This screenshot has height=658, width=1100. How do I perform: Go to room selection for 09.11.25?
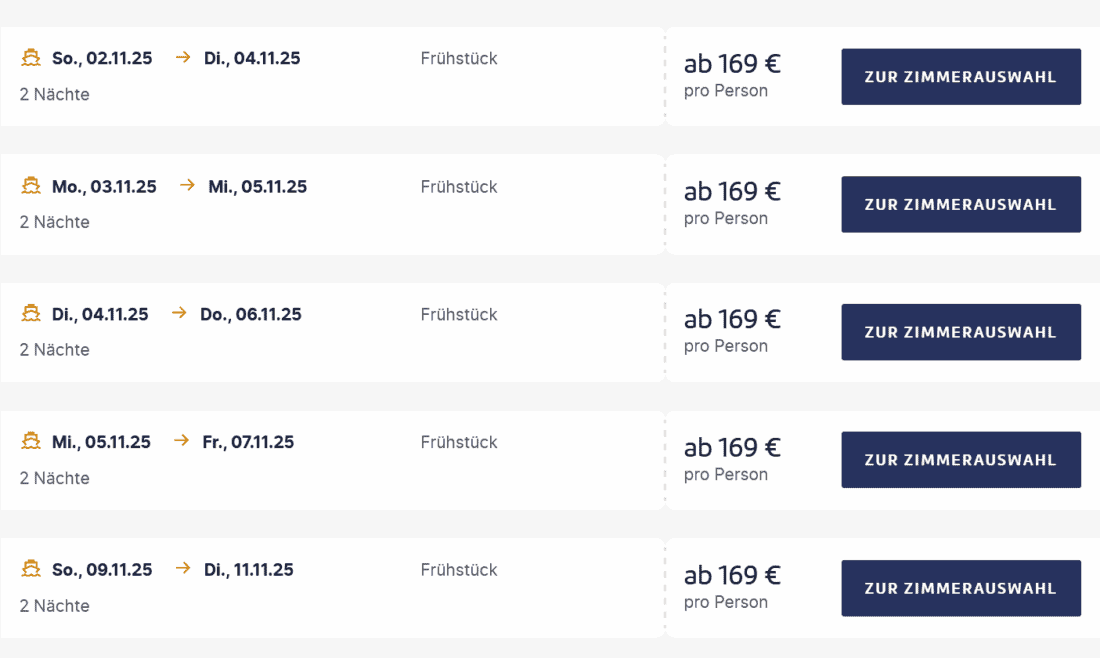pyautogui.click(x=960, y=588)
